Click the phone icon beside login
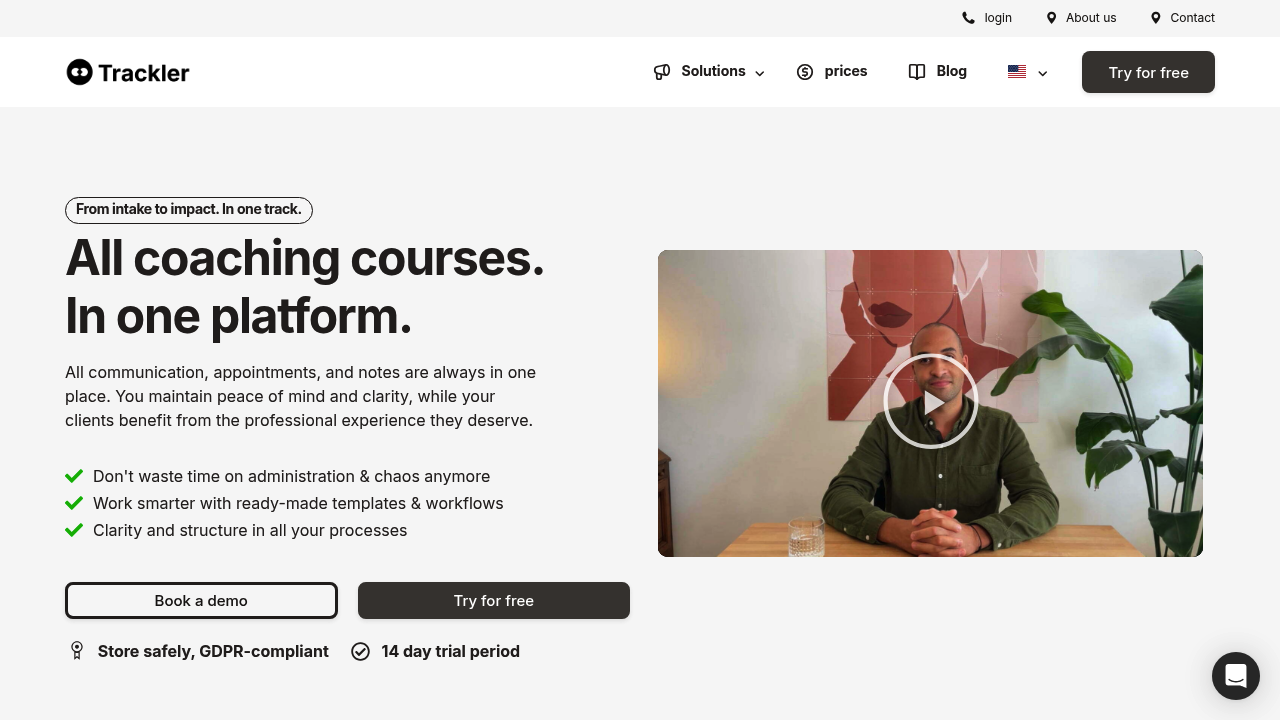Image resolution: width=1280 pixels, height=720 pixels. (968, 18)
